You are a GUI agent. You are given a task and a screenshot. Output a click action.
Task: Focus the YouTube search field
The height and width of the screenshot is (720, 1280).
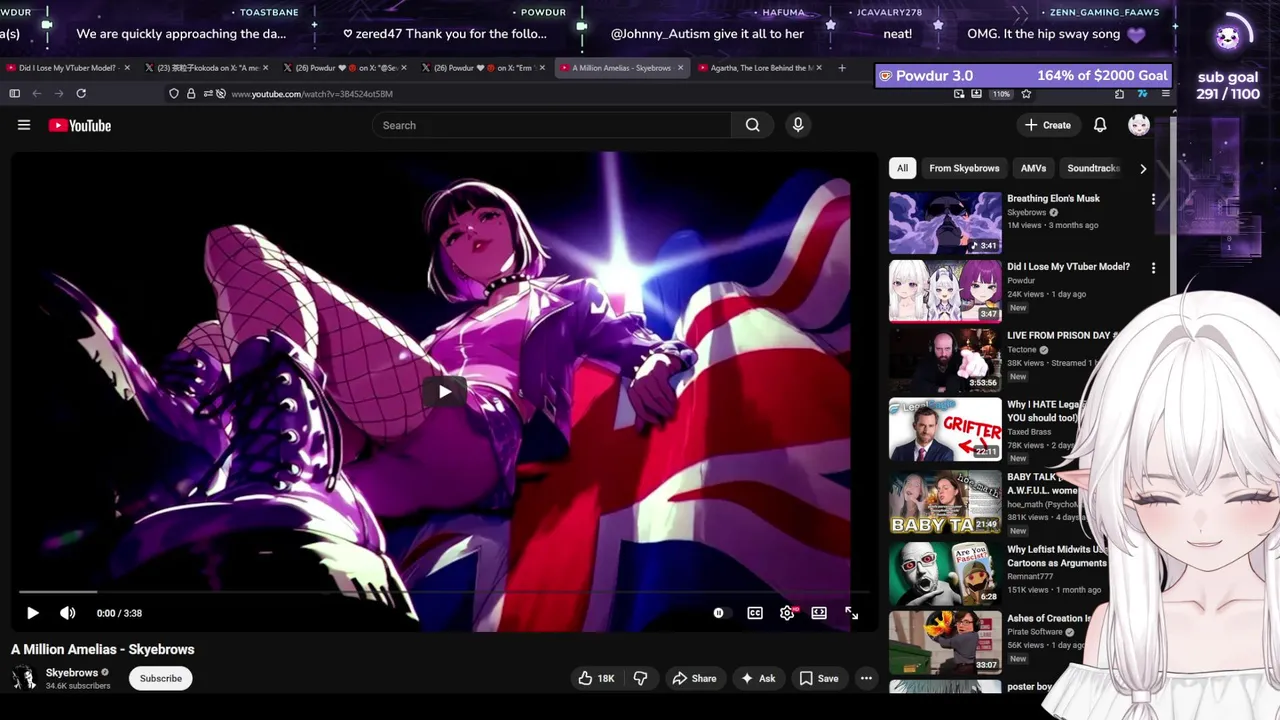click(x=552, y=125)
